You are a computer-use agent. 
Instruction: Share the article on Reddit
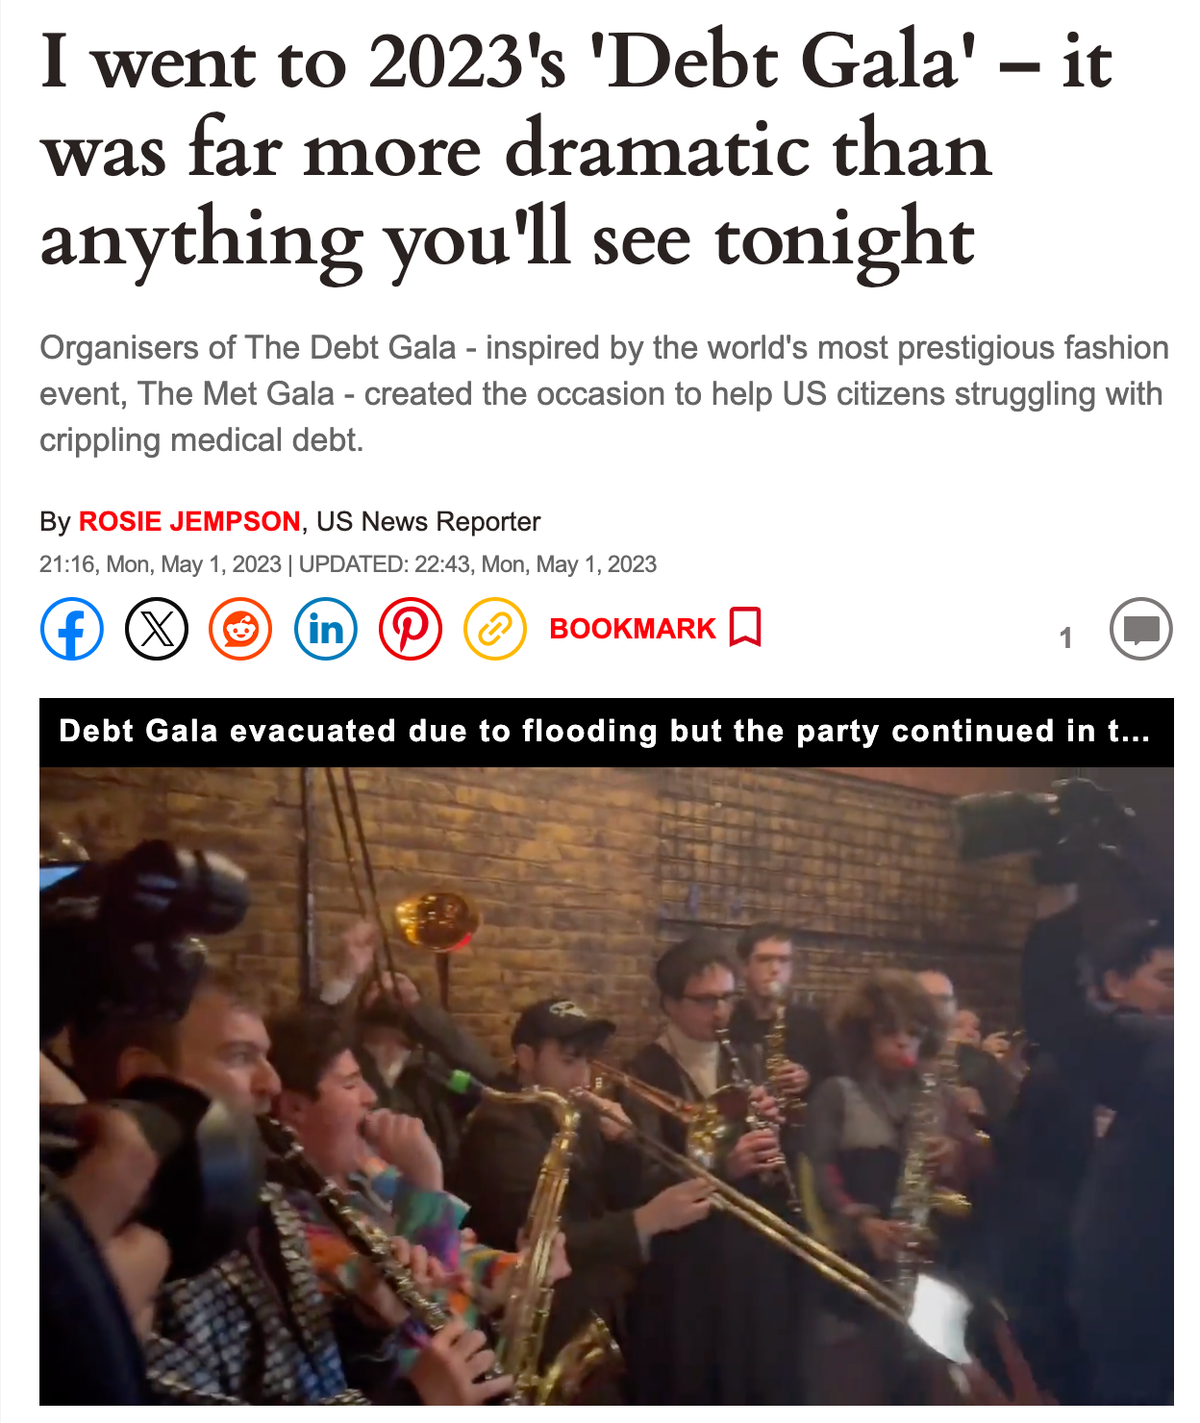click(x=240, y=629)
